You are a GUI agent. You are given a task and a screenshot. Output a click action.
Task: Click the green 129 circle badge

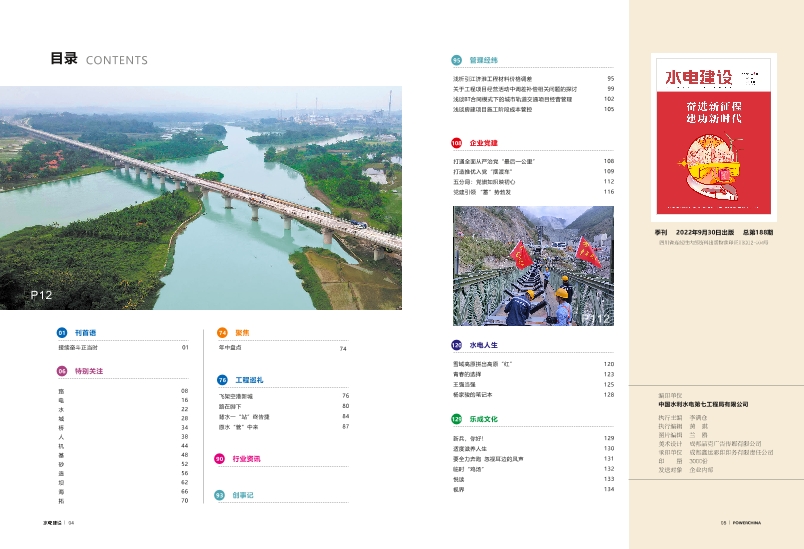pos(456,419)
